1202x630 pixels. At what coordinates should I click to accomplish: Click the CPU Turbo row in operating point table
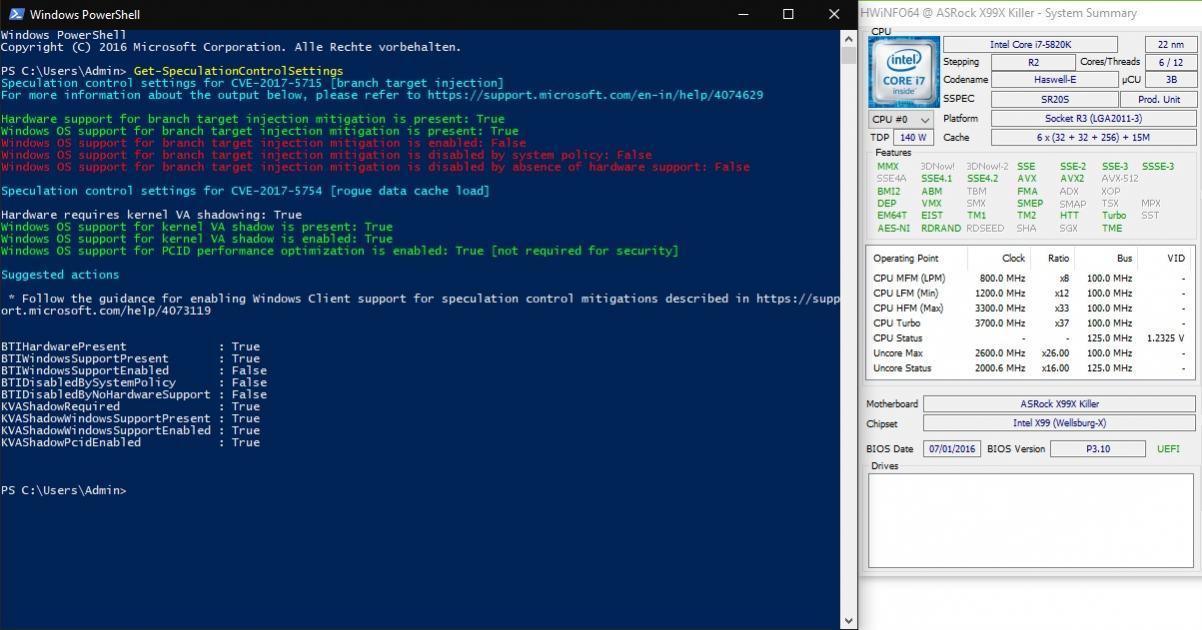tap(1030, 323)
